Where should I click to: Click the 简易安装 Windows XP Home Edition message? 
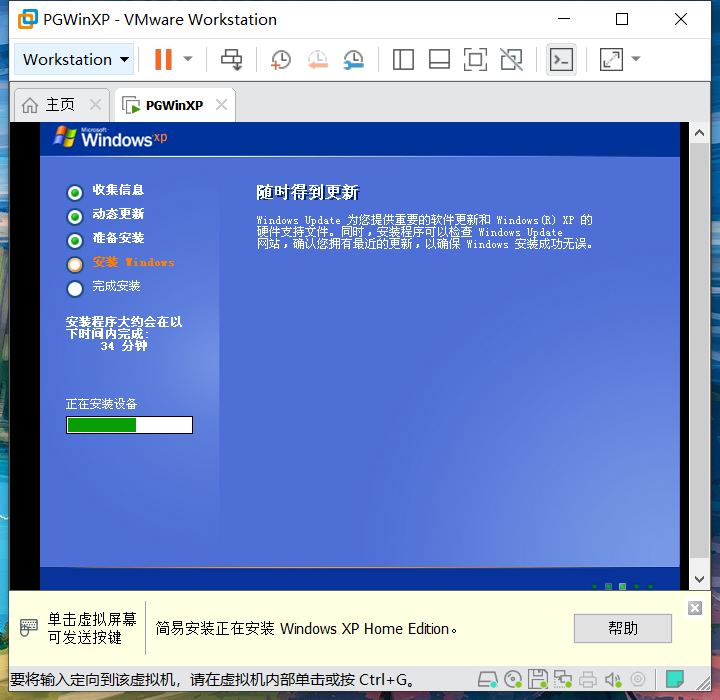[x=306, y=628]
